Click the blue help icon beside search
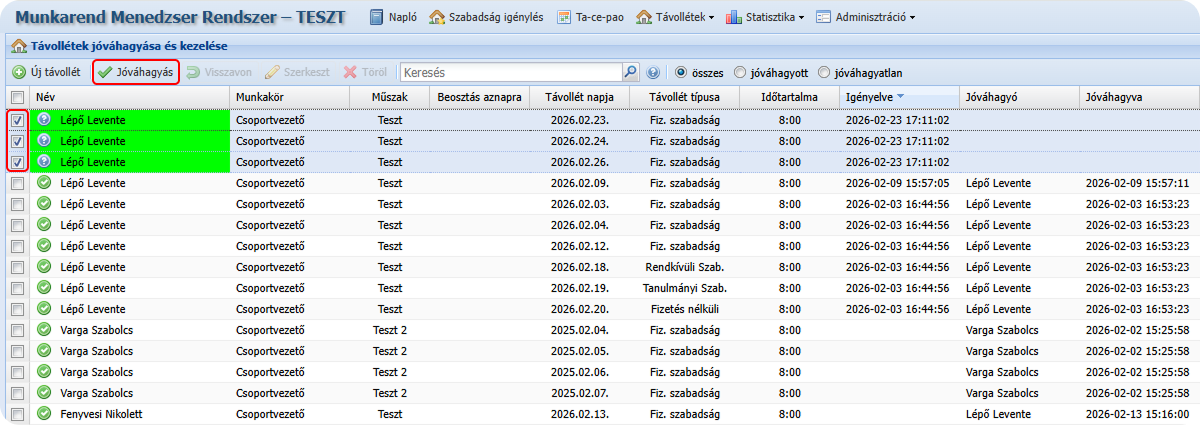The image size is (1200, 425). pos(654,73)
